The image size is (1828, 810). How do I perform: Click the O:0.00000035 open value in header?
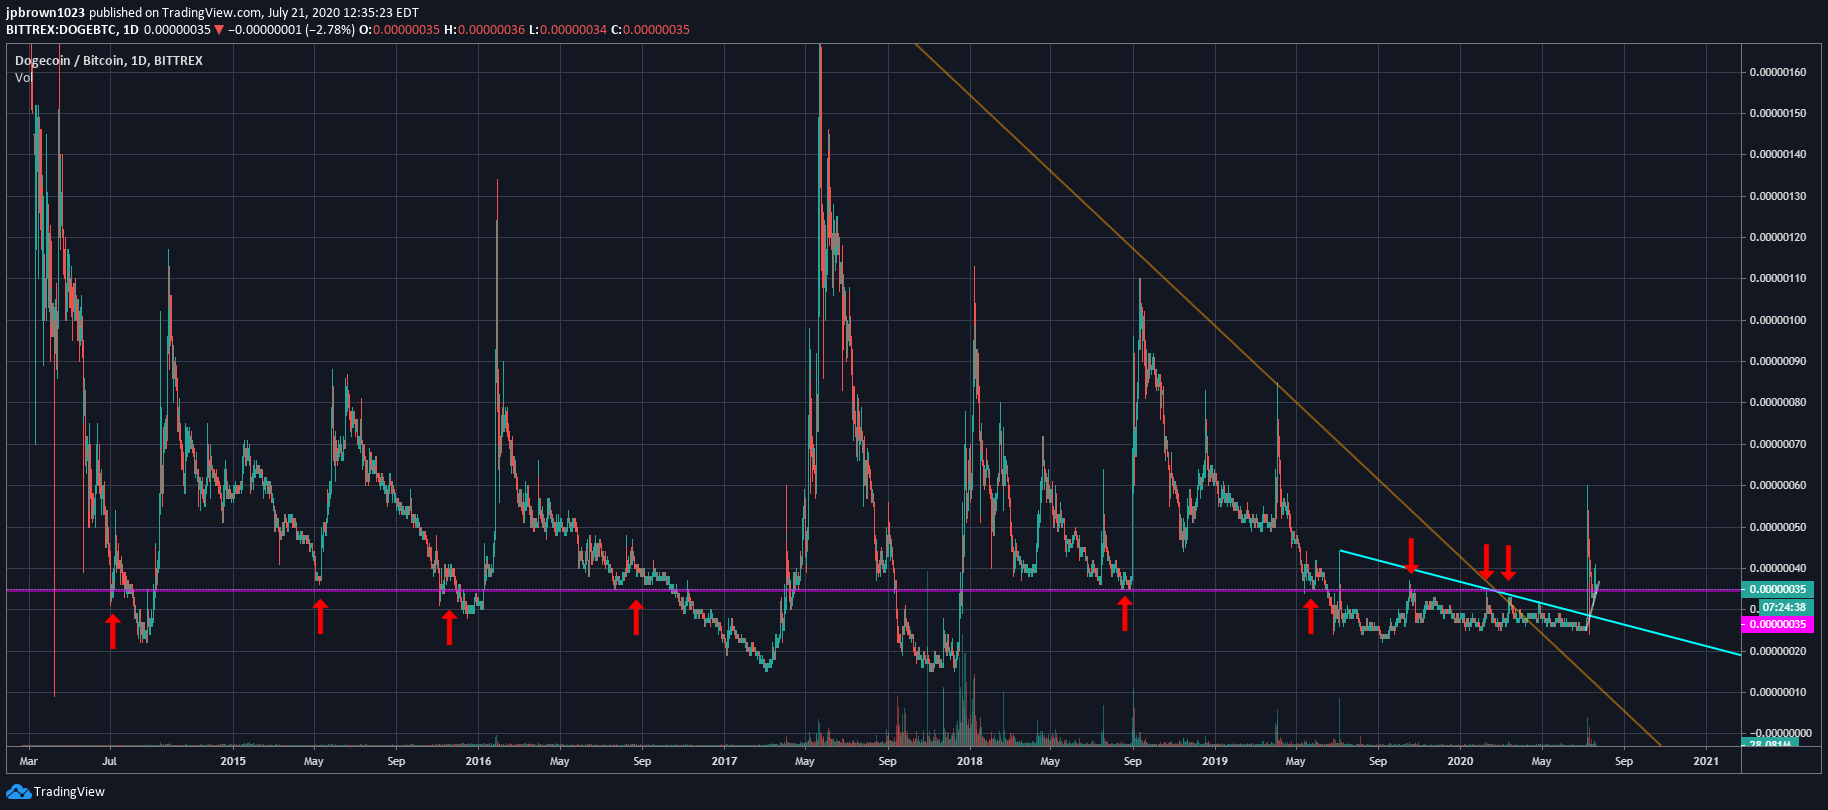[400, 30]
